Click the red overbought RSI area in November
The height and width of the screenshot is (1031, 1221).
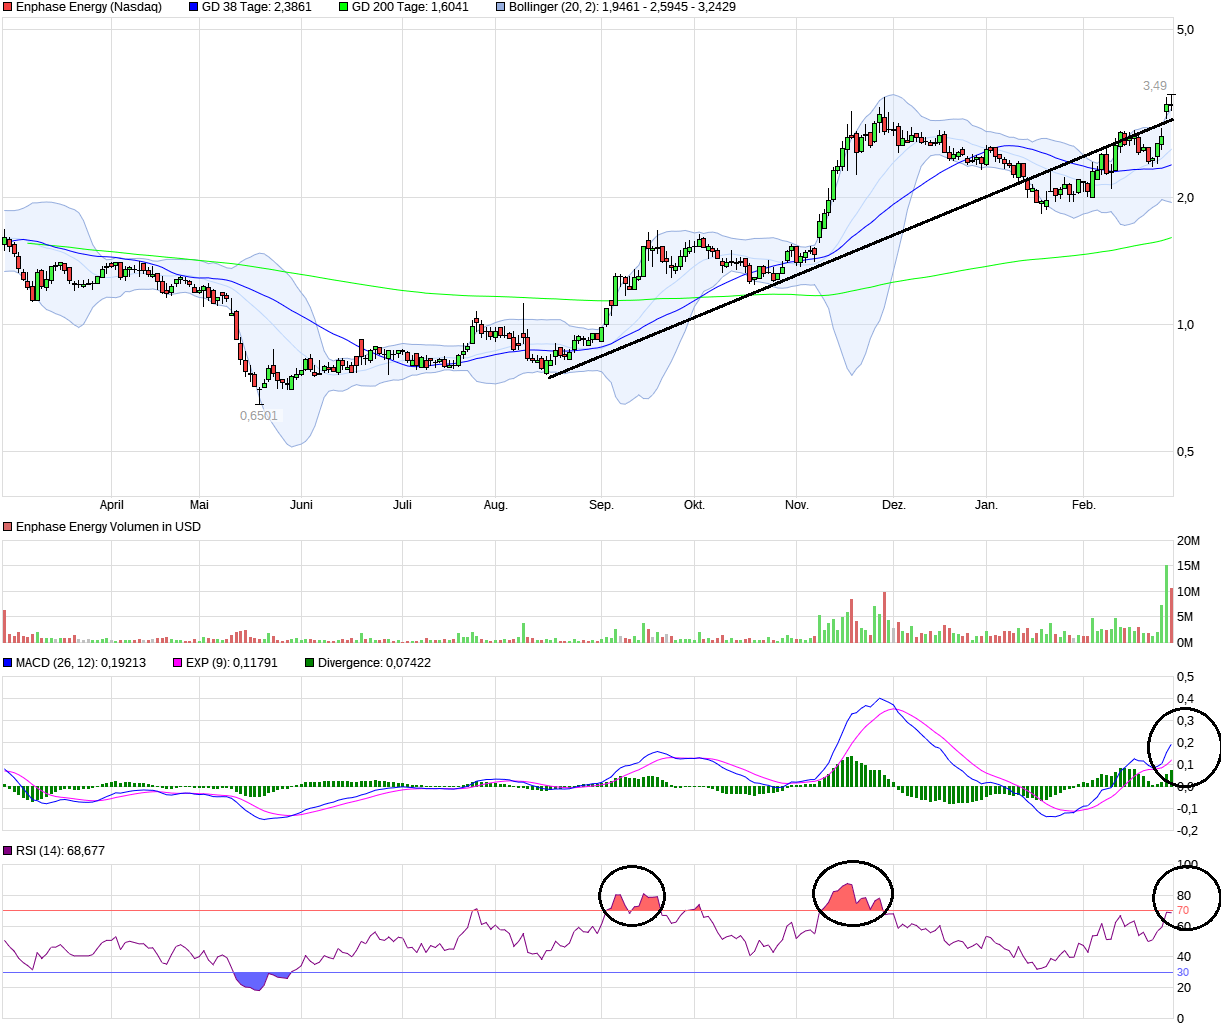pyautogui.click(x=852, y=899)
